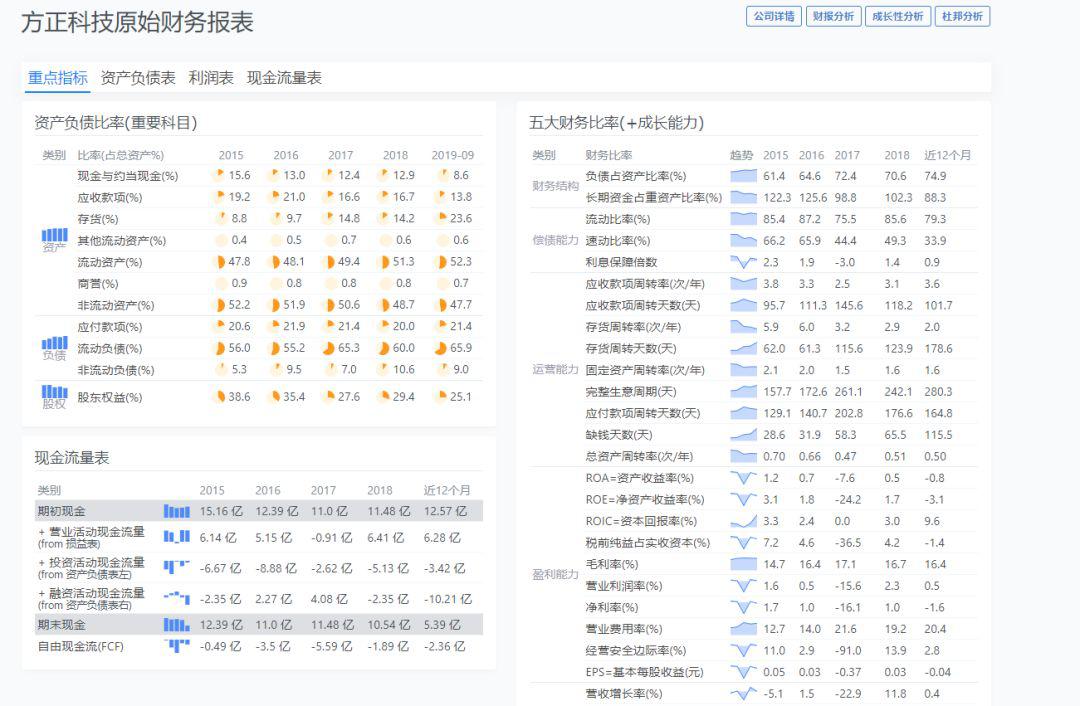The width and height of the screenshot is (1080, 706).
Task: Click the 营业活动现金流量 mini bar chart
Action: tap(176, 537)
